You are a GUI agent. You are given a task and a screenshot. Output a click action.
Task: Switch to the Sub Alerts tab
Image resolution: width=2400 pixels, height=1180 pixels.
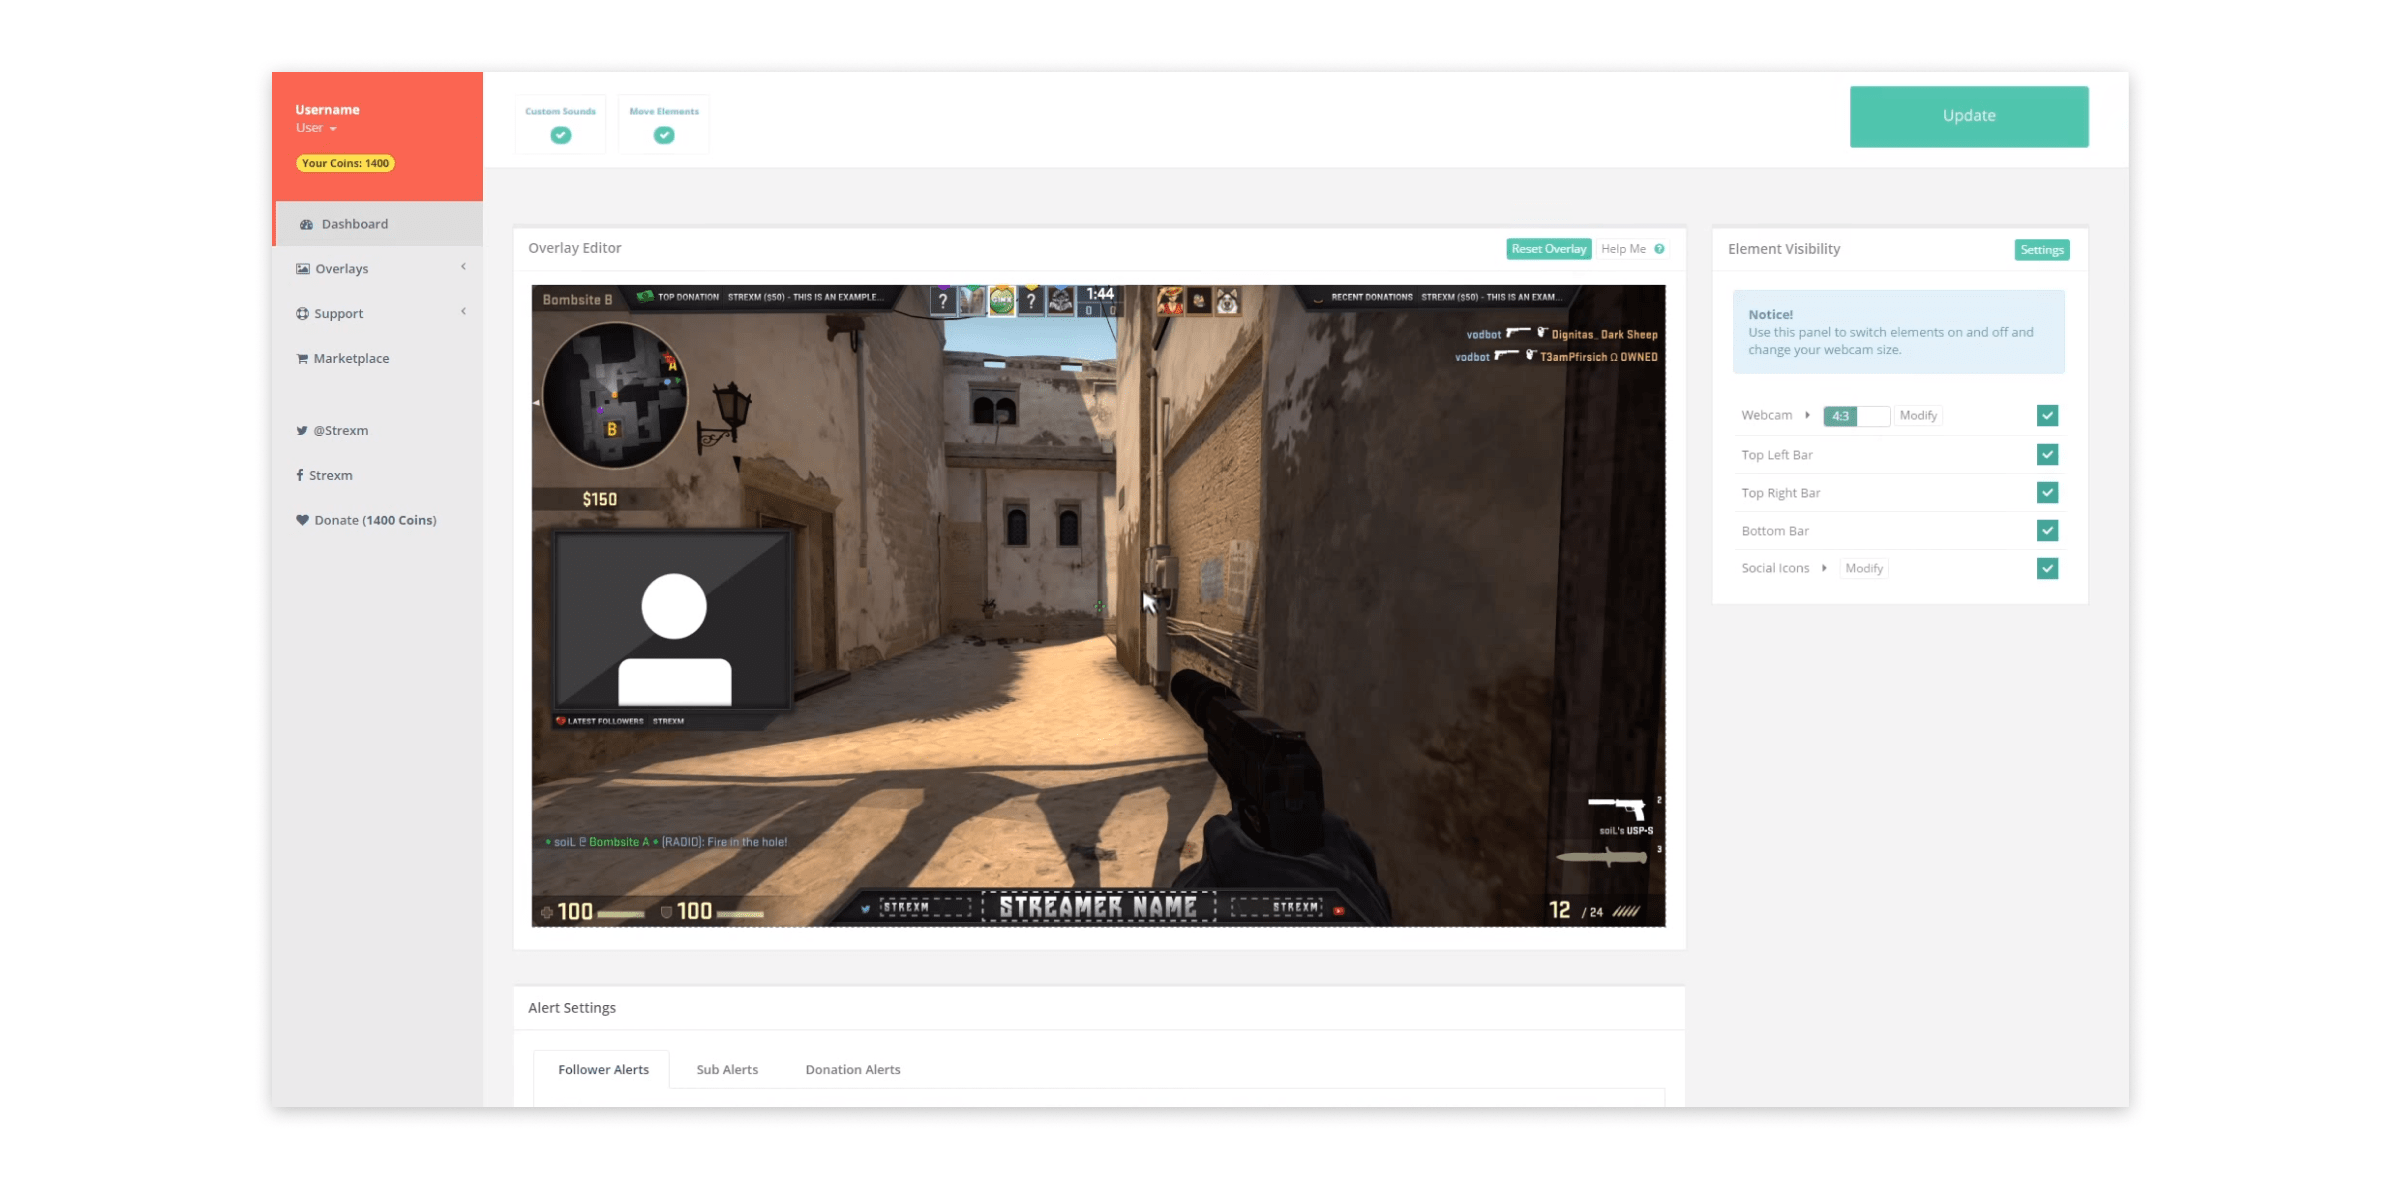click(727, 1070)
